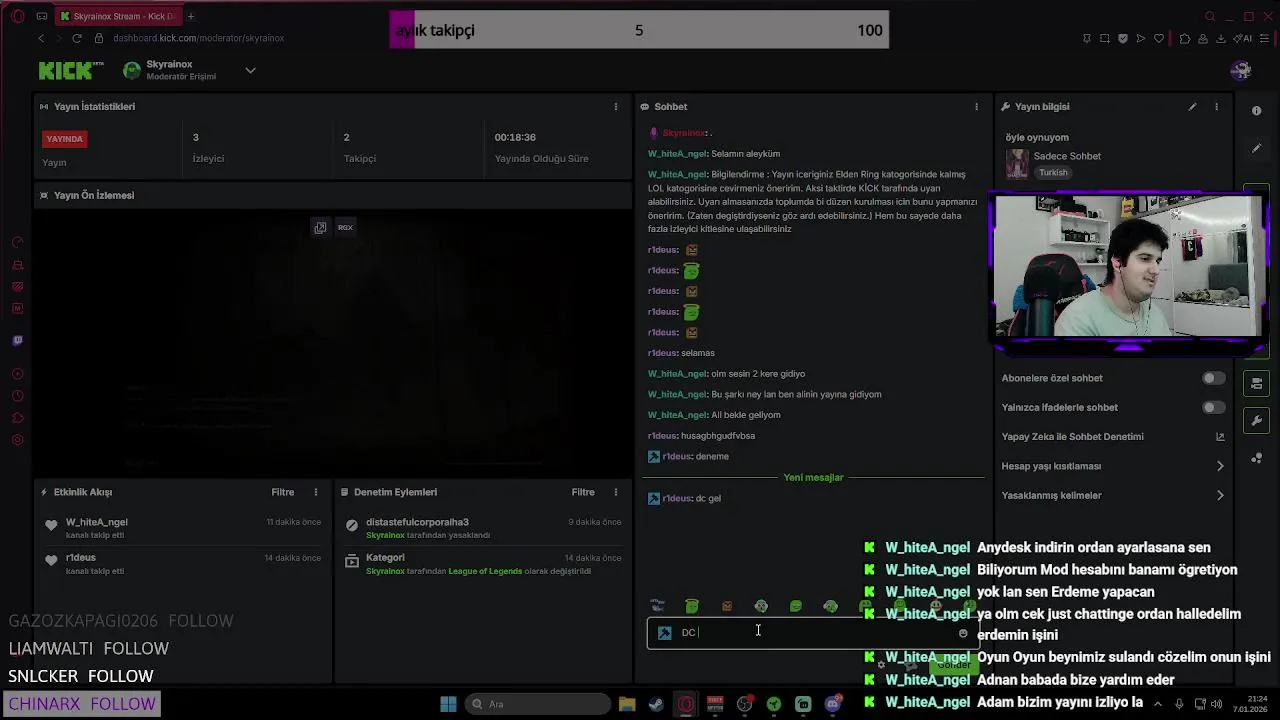This screenshot has width=1280, height=720.
Task: Click W_hiteA_ngel username in Etkinlik Akışı
Action: (x=97, y=522)
